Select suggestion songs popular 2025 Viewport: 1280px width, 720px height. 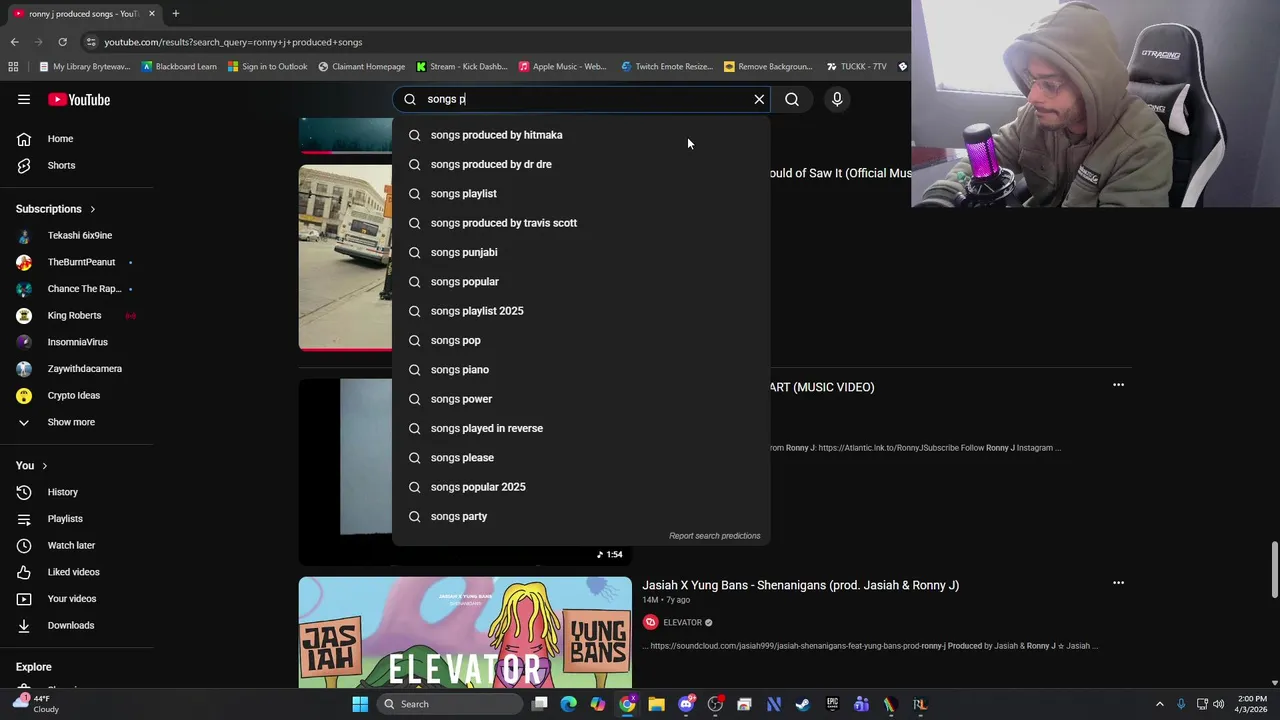581,487
